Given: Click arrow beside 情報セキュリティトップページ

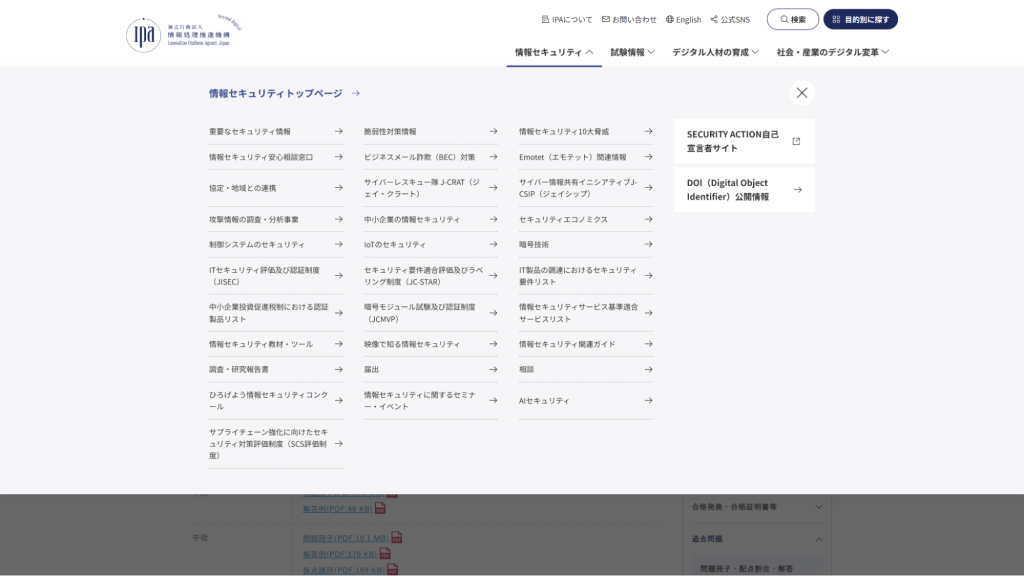Looking at the screenshot, I should click(x=356, y=93).
